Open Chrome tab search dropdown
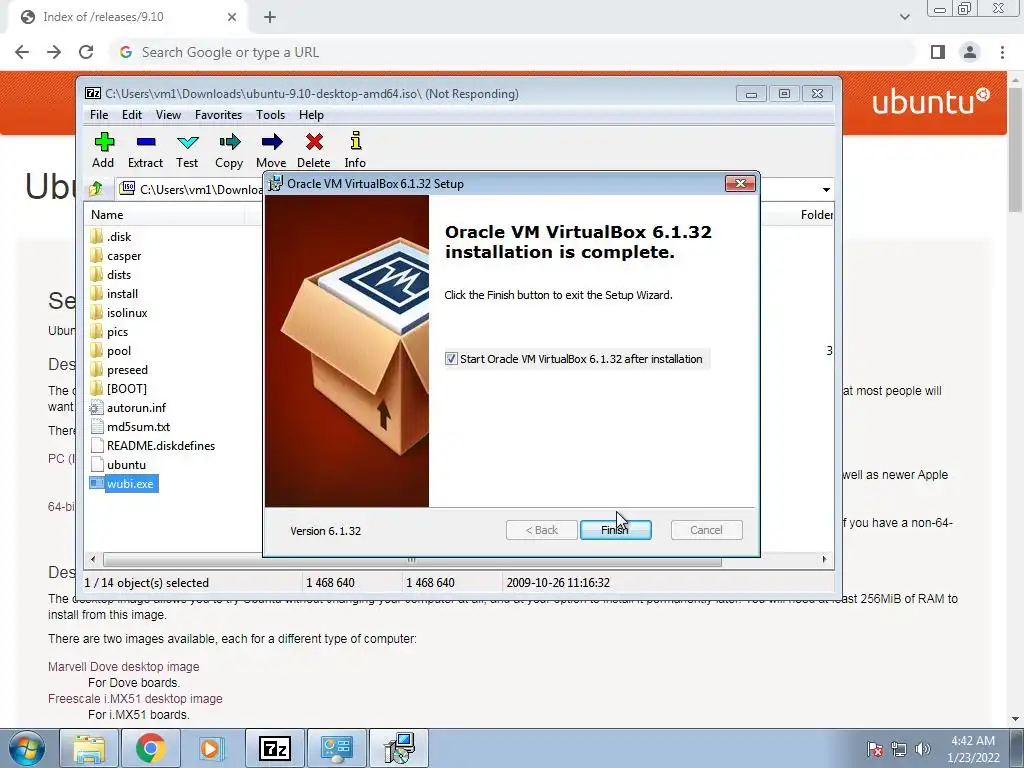Screen dimensions: 1024x768 tap(904, 17)
